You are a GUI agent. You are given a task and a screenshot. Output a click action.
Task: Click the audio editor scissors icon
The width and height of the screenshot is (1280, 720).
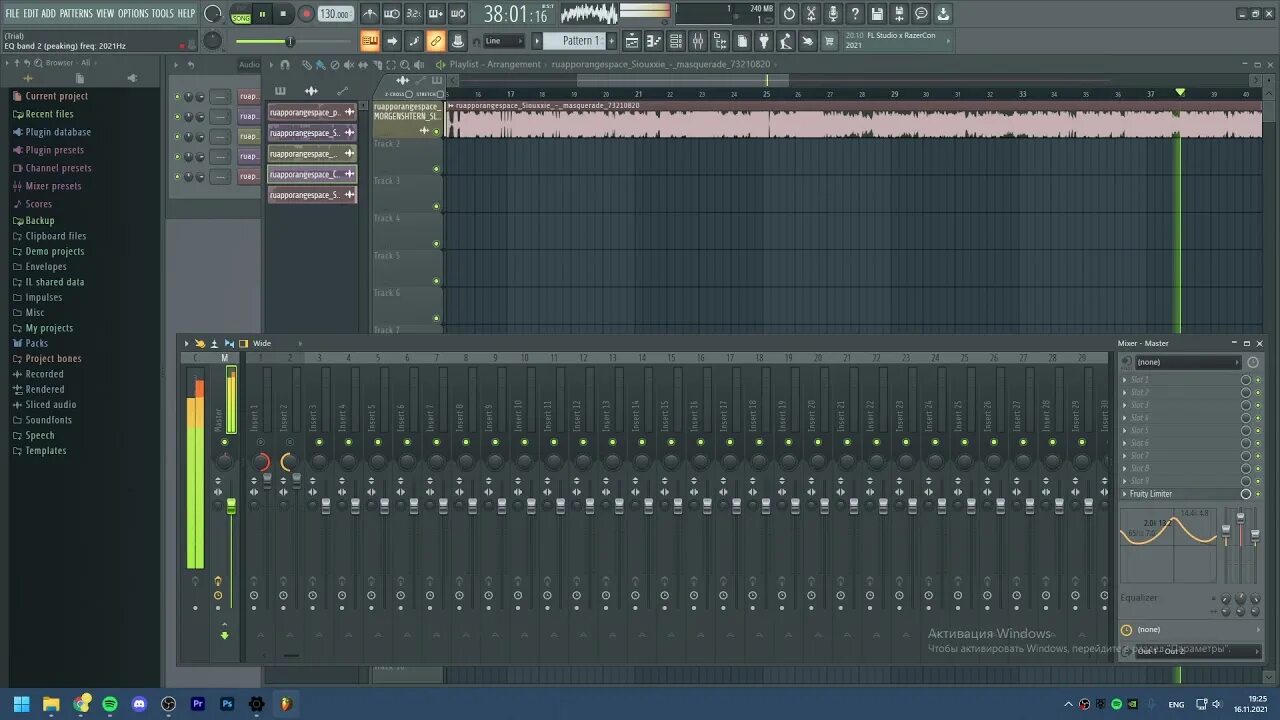811,14
